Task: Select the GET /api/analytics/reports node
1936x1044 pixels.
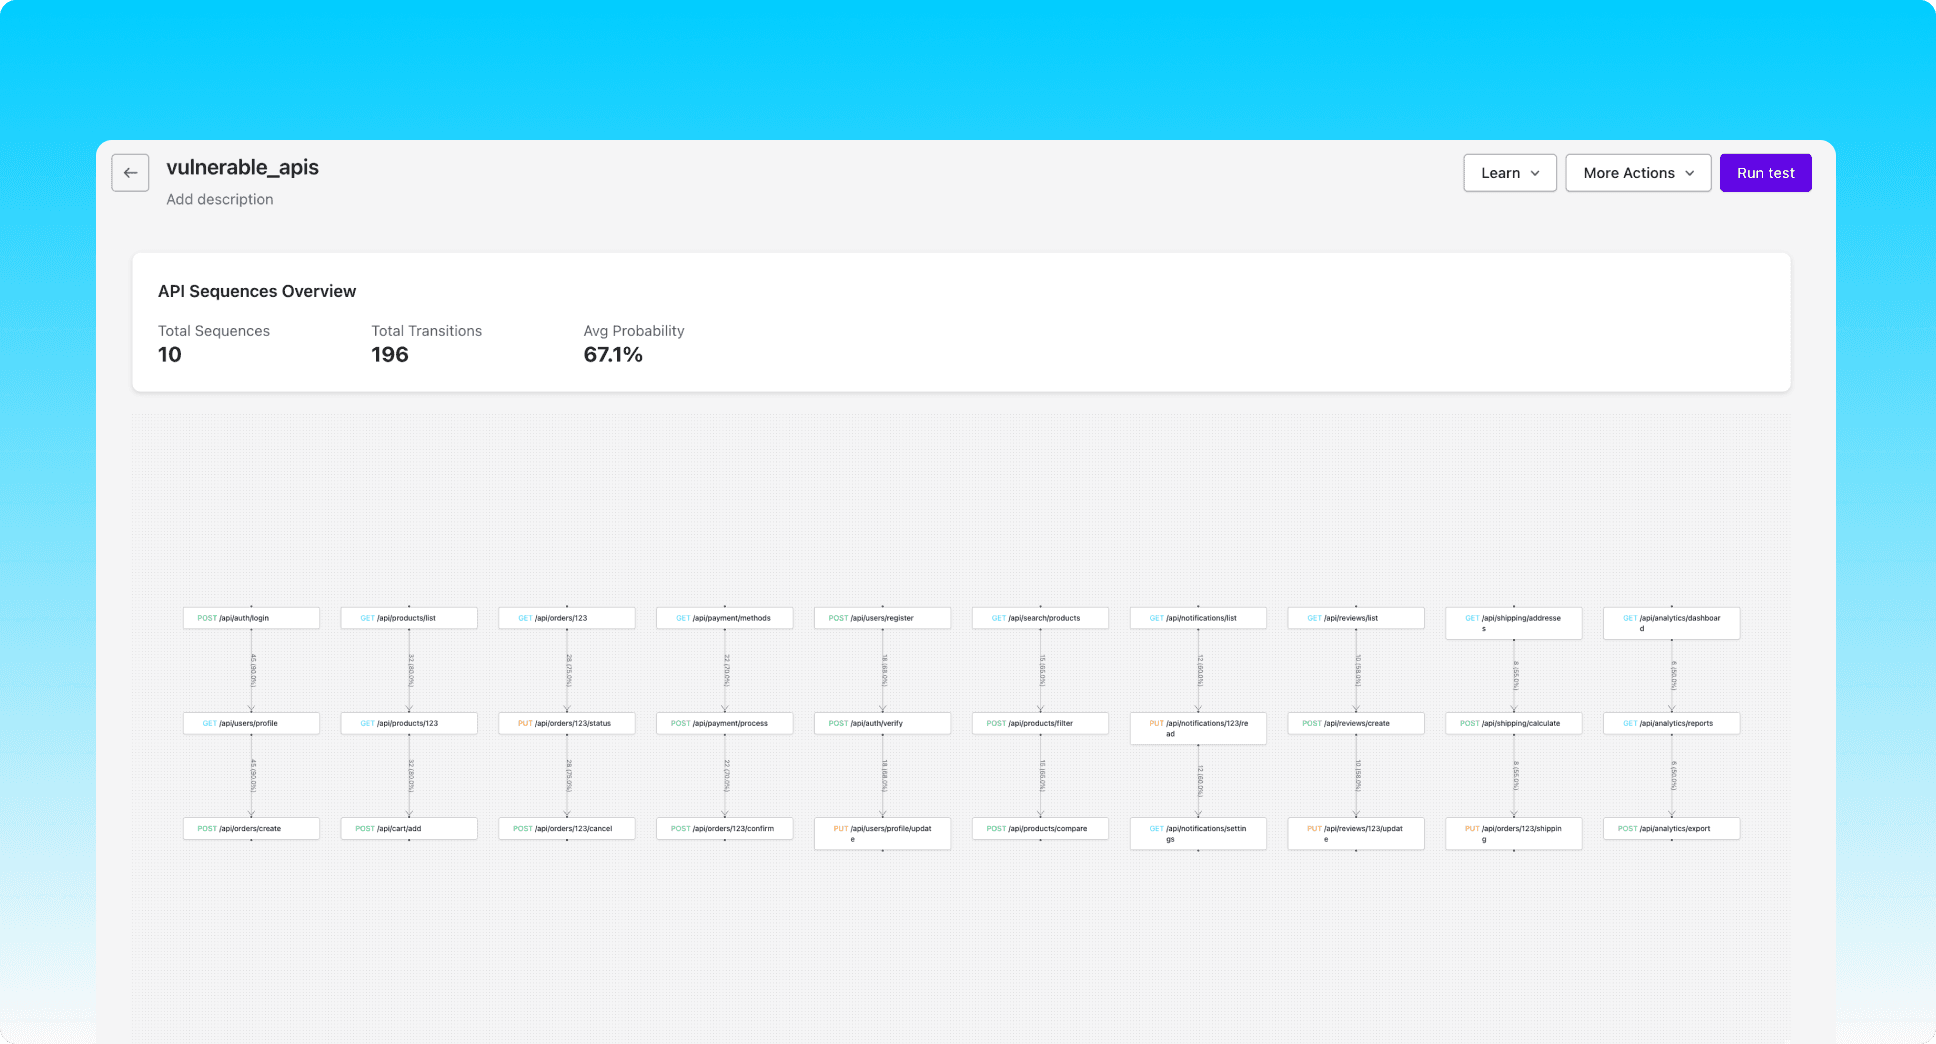Action: click(x=1672, y=723)
